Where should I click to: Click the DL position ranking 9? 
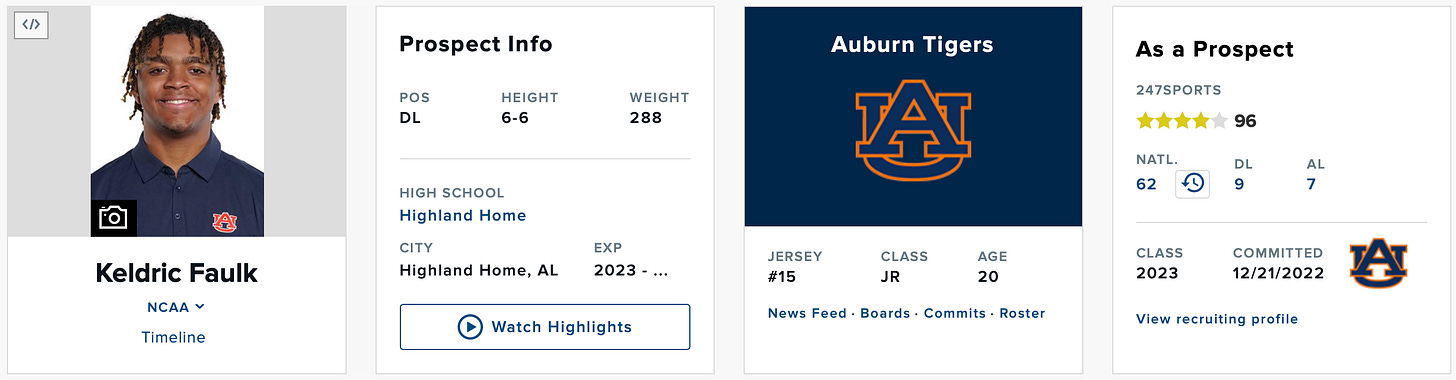(x=1239, y=184)
